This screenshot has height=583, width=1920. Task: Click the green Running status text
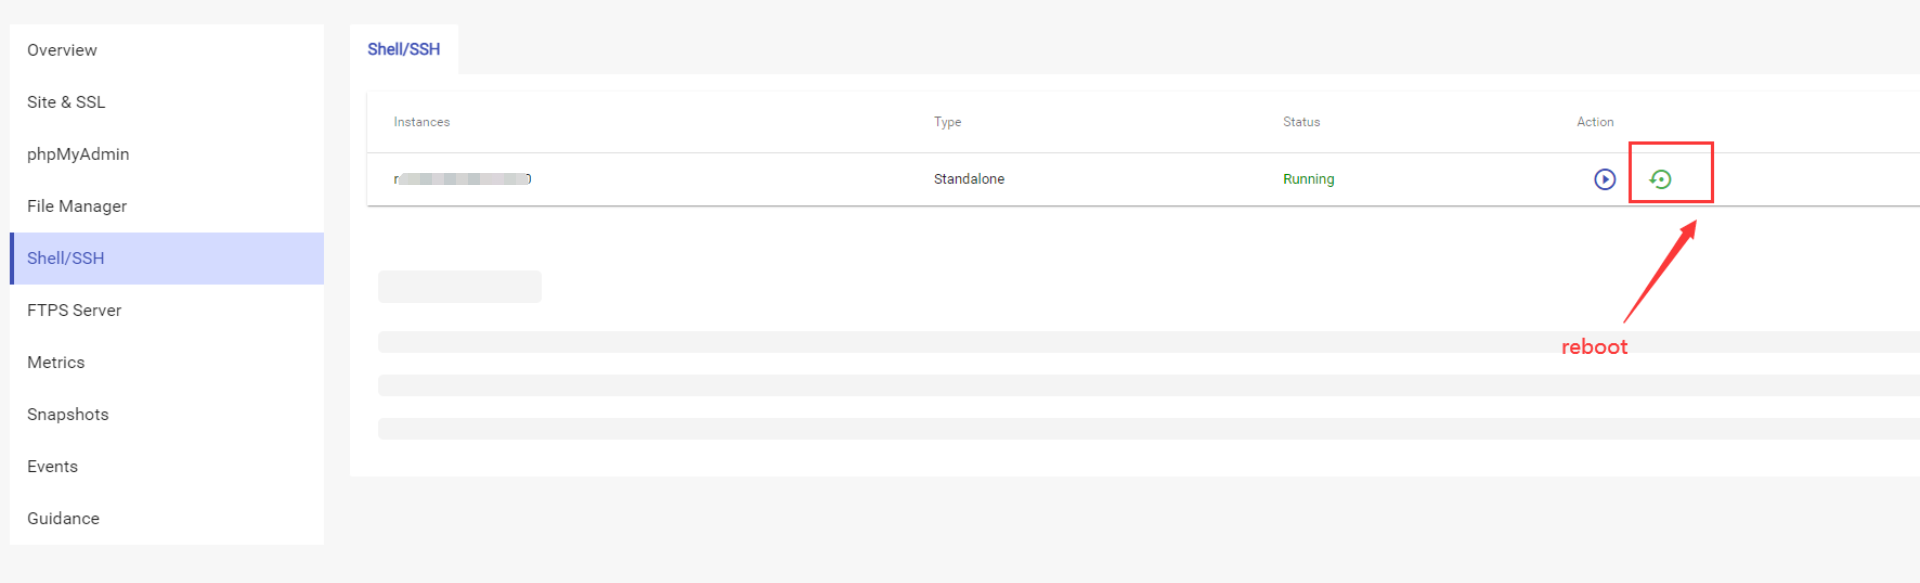point(1308,179)
